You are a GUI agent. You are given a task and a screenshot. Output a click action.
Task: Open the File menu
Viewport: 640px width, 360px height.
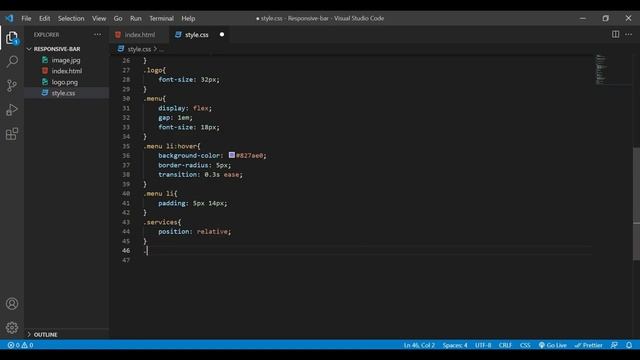(26, 18)
